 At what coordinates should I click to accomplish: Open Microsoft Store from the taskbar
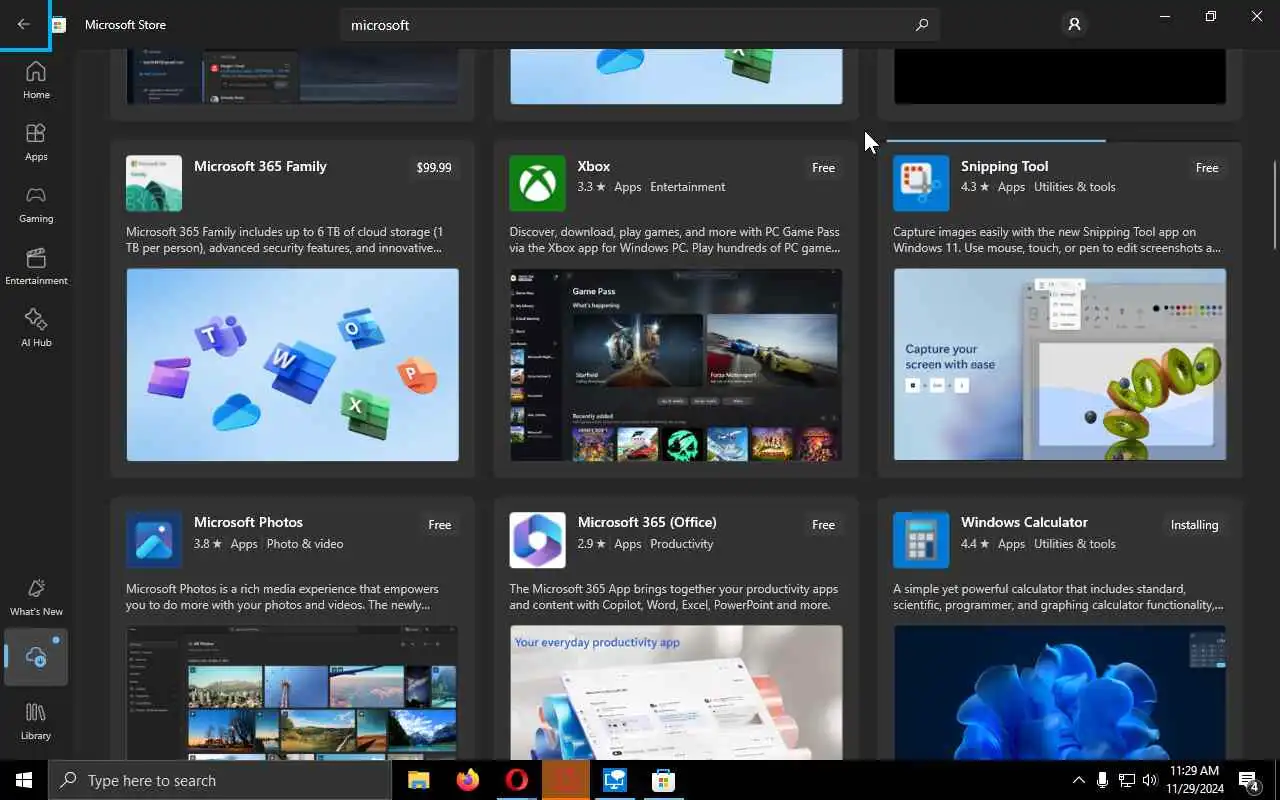[663, 780]
